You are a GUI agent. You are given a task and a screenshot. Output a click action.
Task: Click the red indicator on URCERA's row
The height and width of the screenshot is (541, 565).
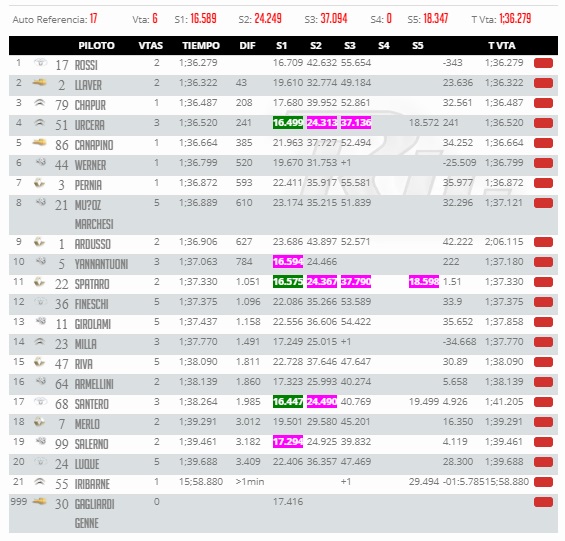[543, 123]
